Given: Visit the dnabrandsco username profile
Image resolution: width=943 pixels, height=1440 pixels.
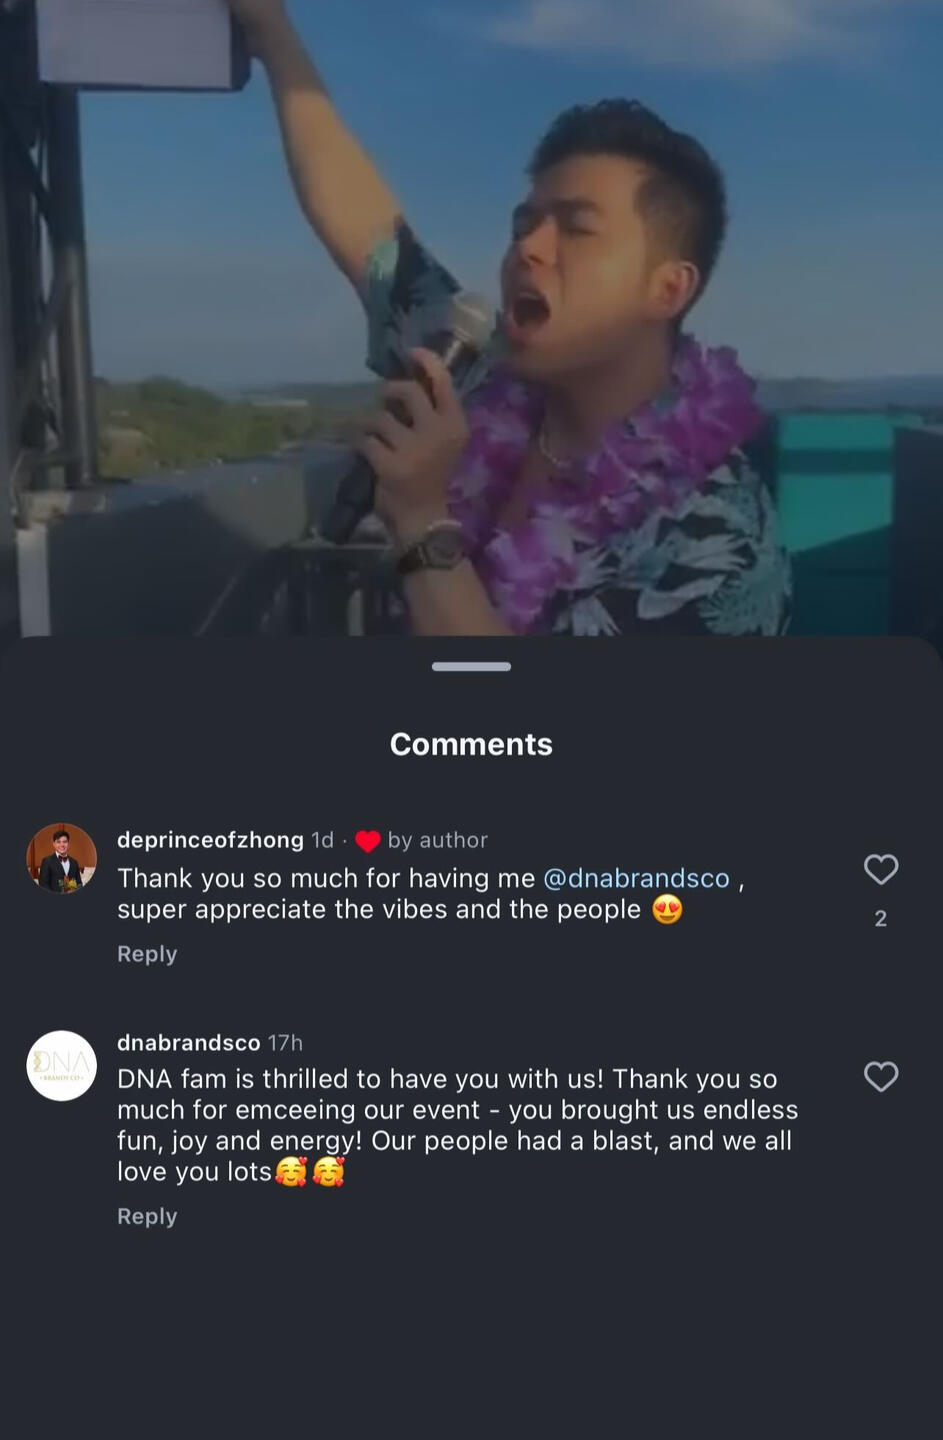Looking at the screenshot, I should click(188, 1043).
